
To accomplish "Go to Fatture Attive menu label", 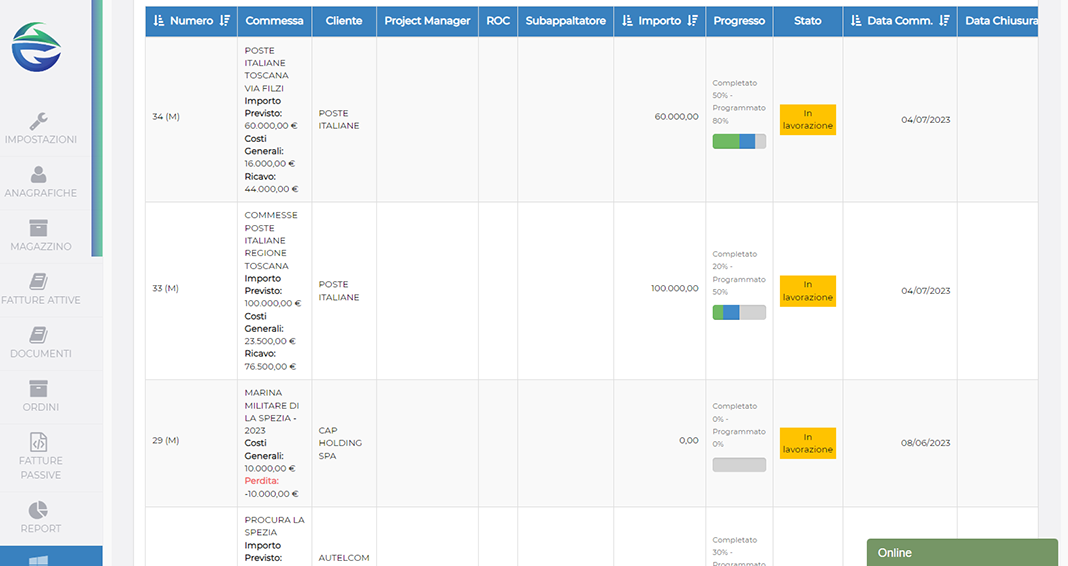I will coord(41,300).
